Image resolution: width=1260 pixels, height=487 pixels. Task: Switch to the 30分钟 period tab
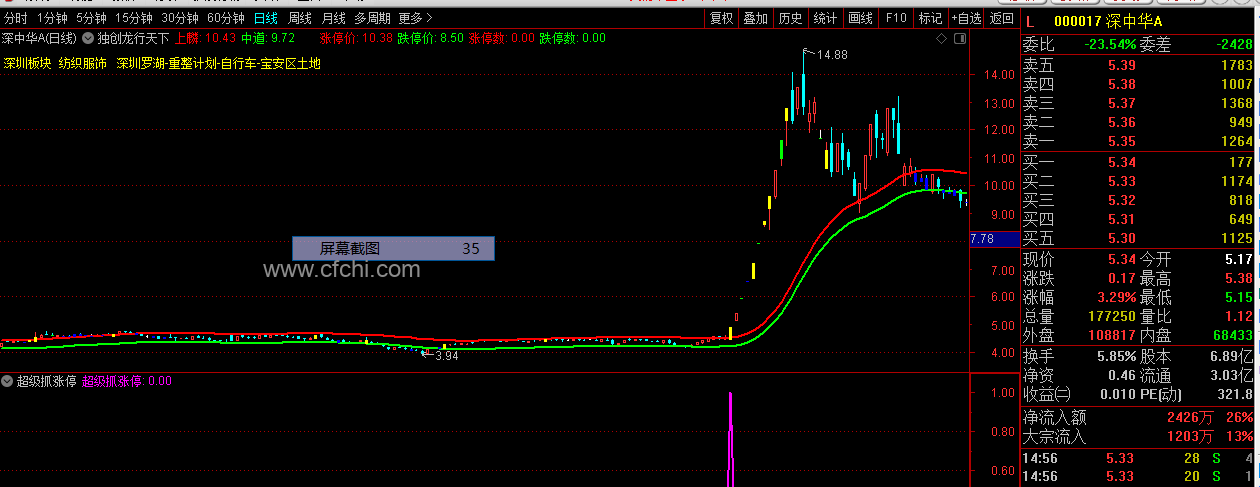180,18
